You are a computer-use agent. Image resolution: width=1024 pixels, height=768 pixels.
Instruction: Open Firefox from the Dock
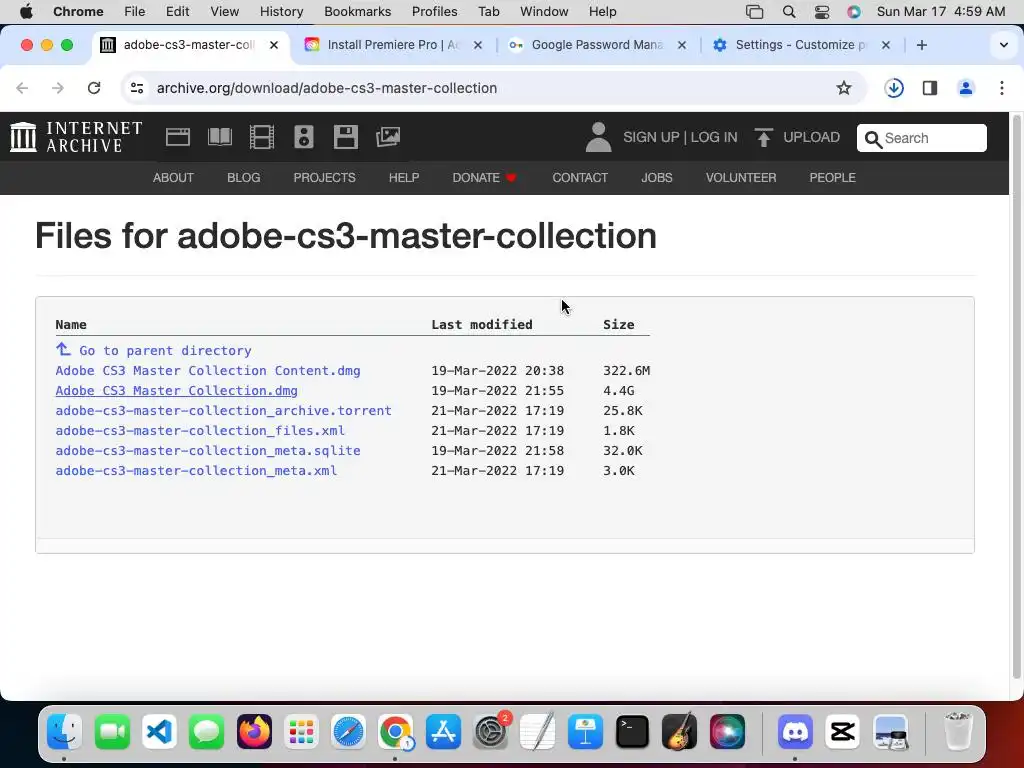click(254, 732)
